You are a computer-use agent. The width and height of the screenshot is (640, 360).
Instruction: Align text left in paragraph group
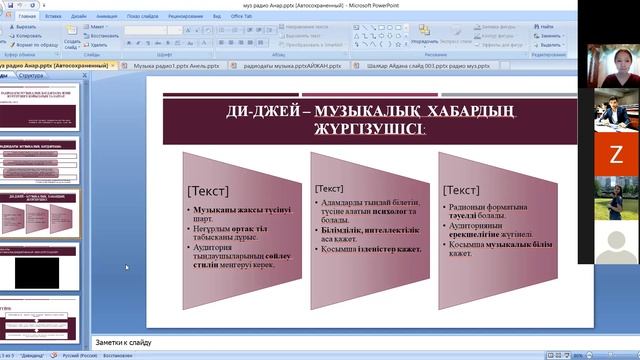pyautogui.click(x=221, y=43)
